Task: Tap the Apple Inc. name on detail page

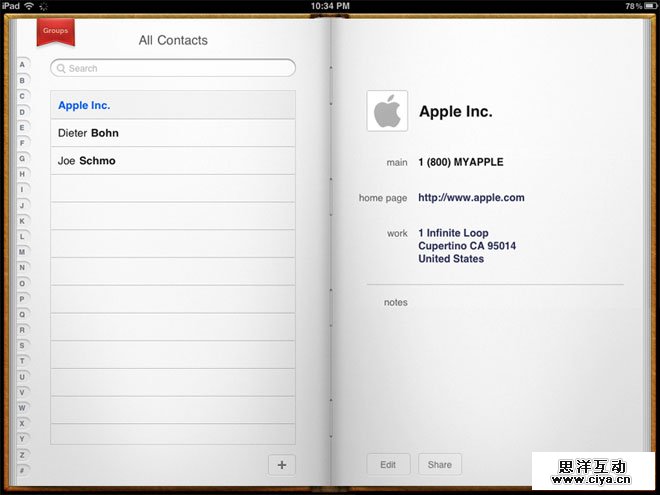Action: coord(456,112)
